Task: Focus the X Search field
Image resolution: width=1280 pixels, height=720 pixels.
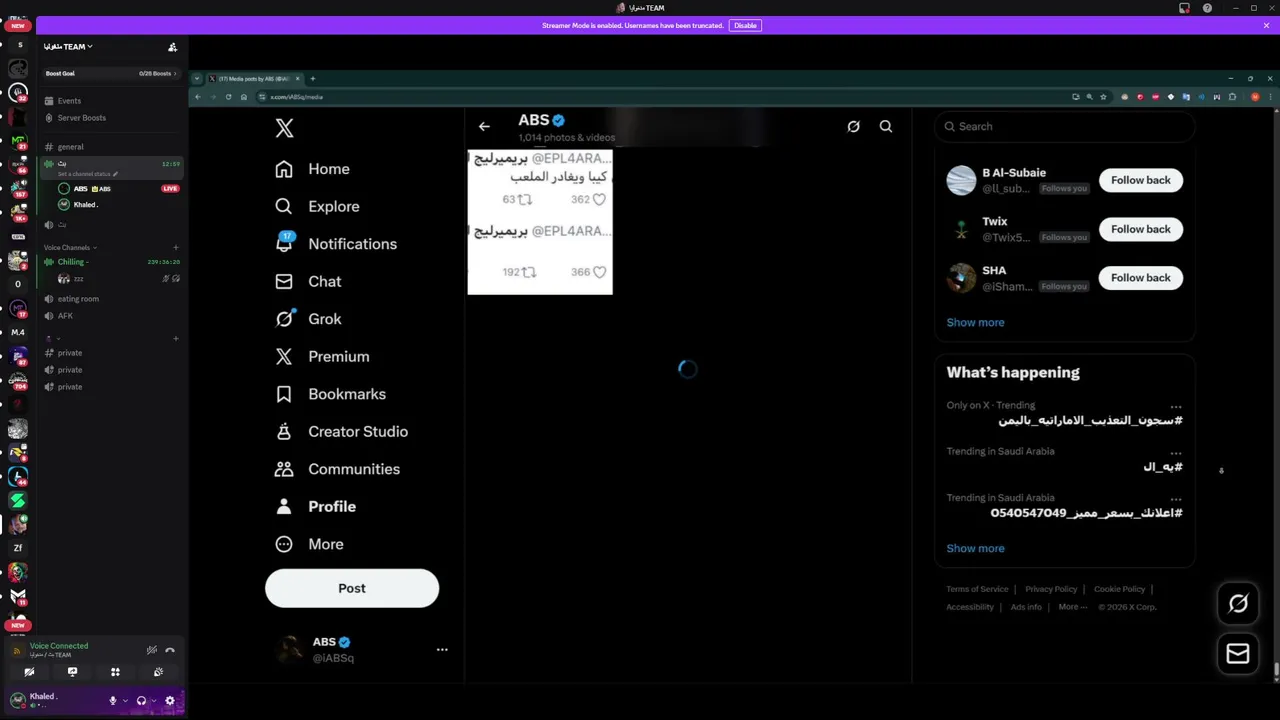Action: (x=1065, y=126)
